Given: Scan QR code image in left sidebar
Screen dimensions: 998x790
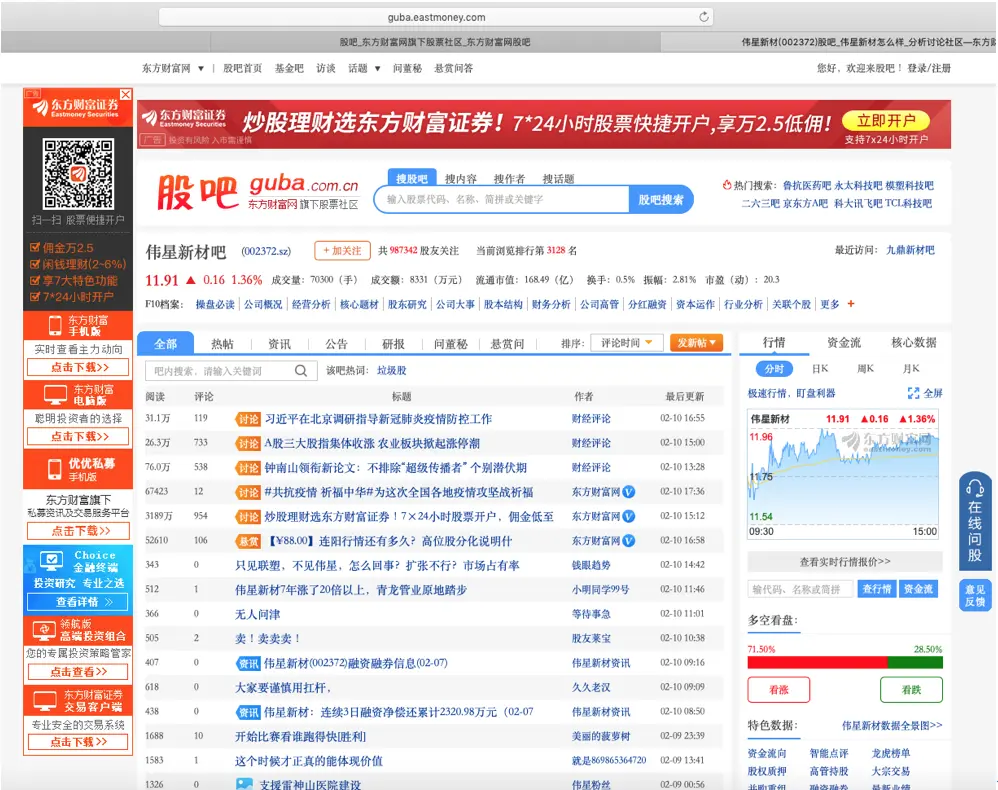Looking at the screenshot, I should point(78,174).
